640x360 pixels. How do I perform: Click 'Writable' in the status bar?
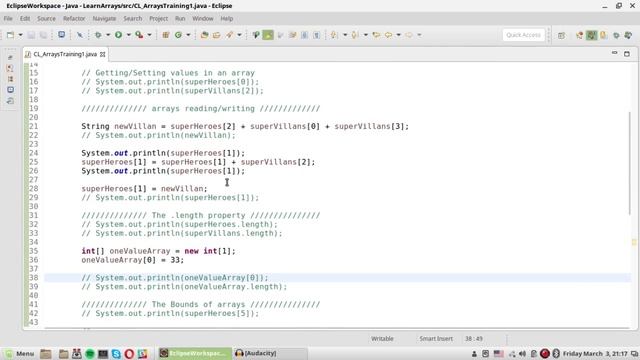pyautogui.click(x=382, y=338)
